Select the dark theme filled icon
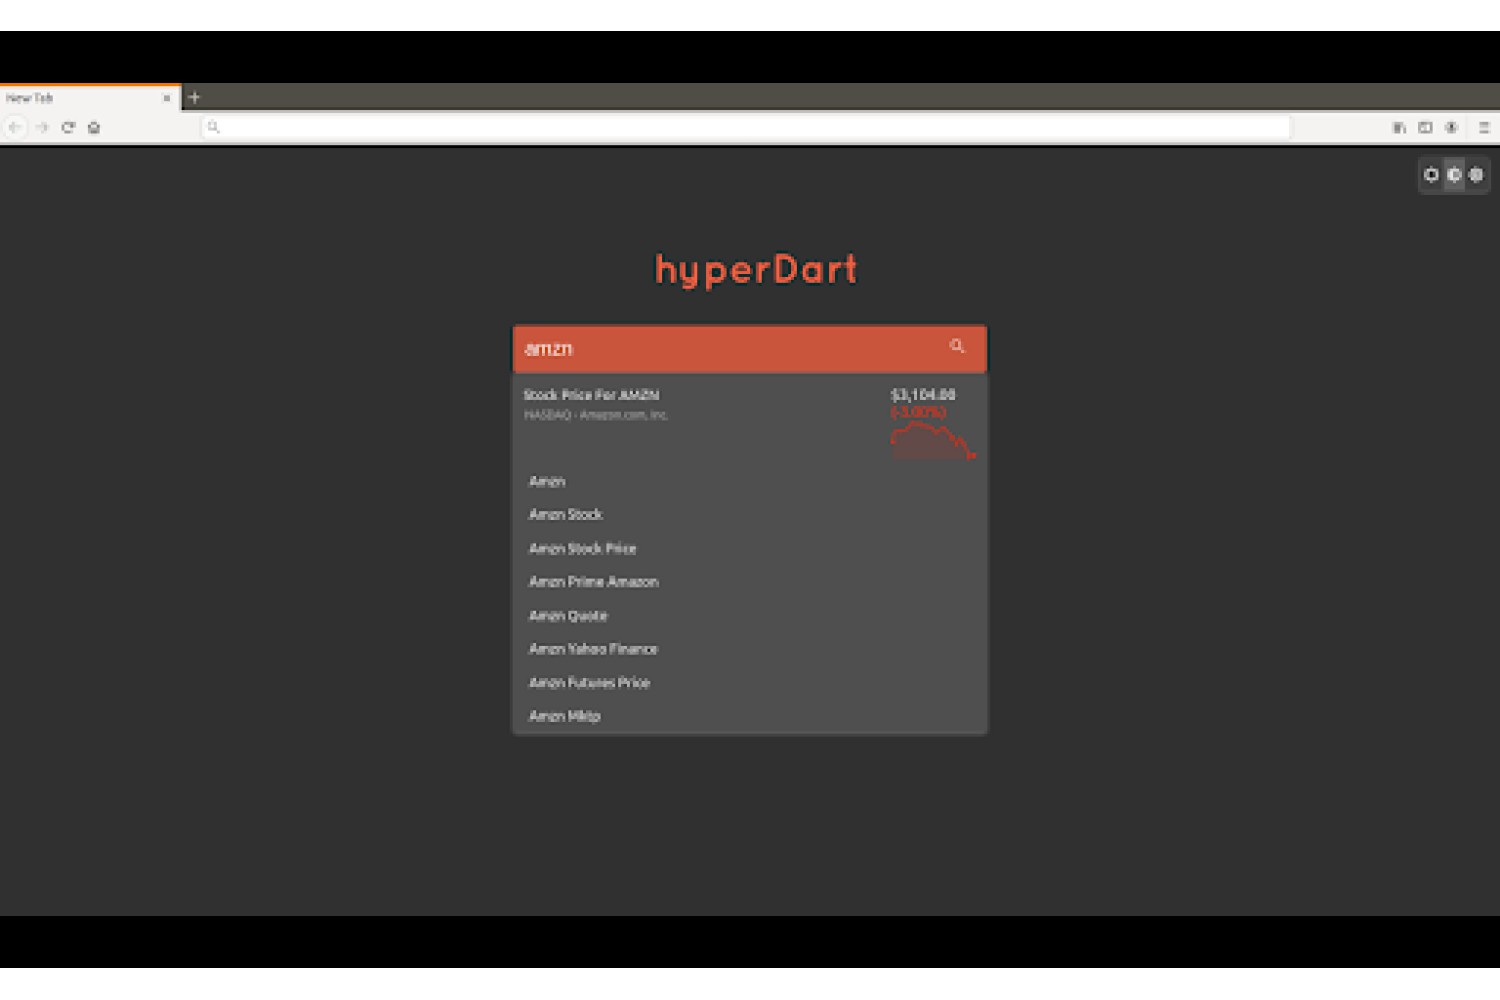 click(x=1476, y=175)
